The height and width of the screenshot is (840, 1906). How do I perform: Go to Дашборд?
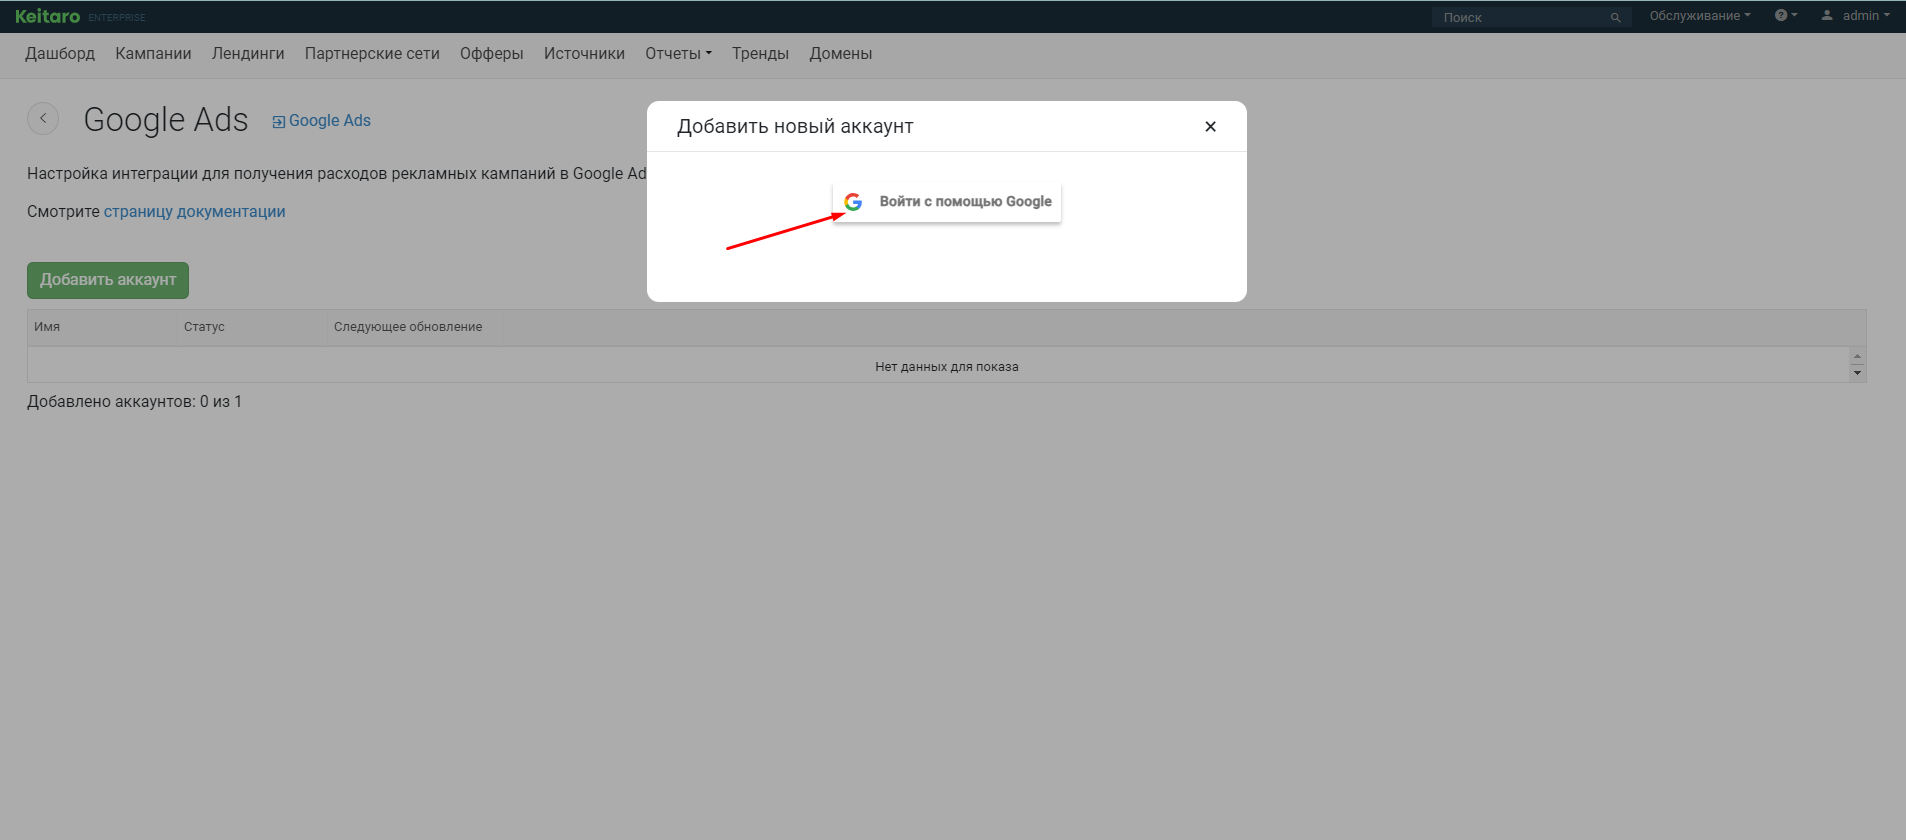coord(60,54)
